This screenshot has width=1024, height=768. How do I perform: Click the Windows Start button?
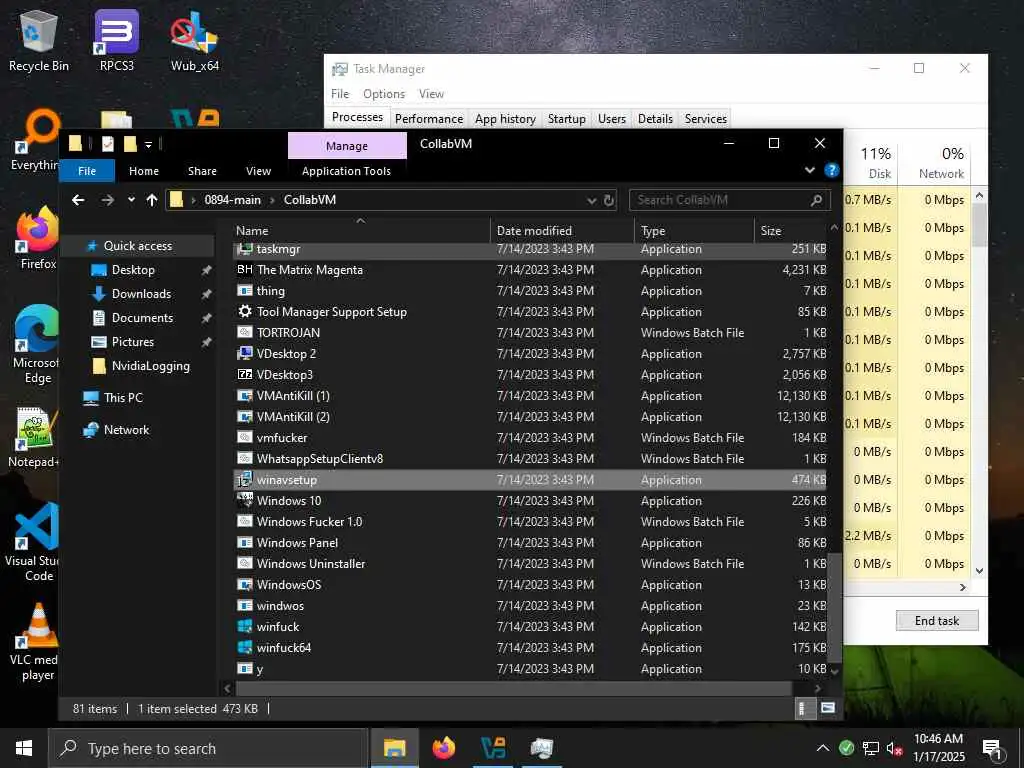point(24,748)
